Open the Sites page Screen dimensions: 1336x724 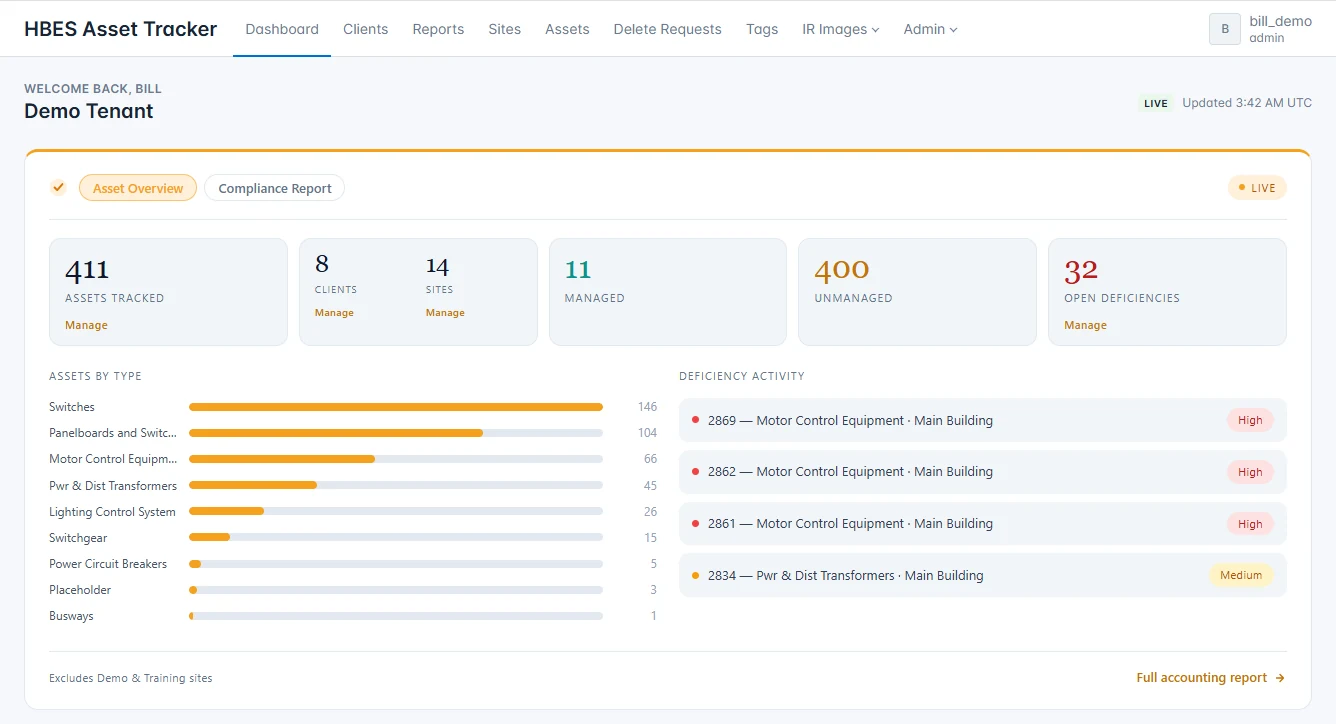tap(504, 29)
